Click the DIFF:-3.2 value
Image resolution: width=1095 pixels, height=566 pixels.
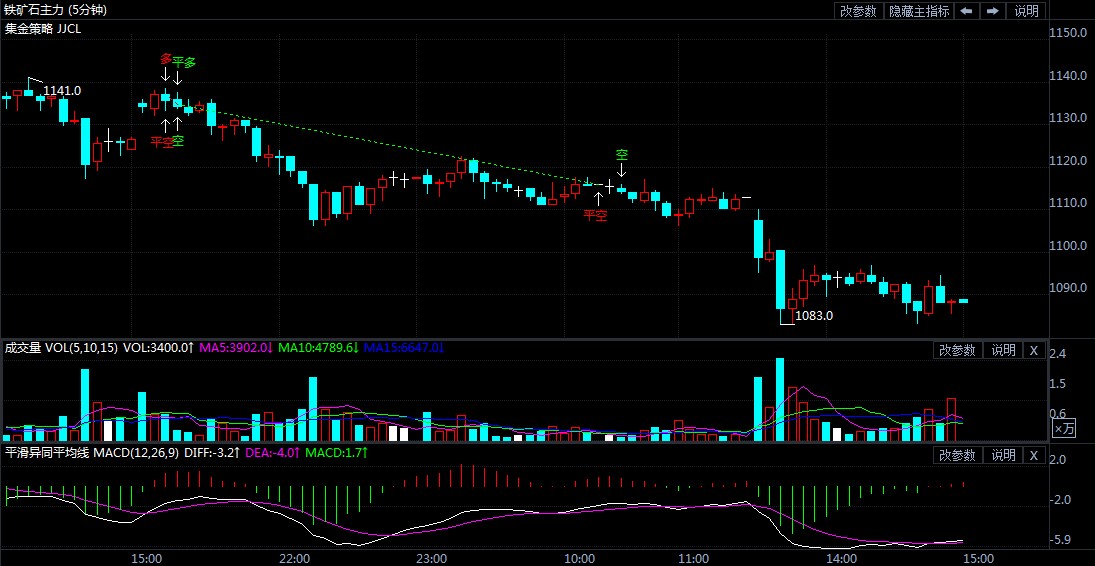212,453
